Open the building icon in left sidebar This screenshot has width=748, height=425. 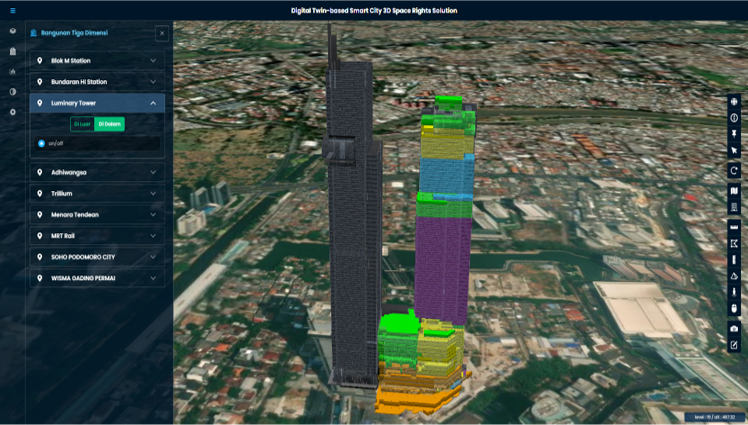(13, 51)
